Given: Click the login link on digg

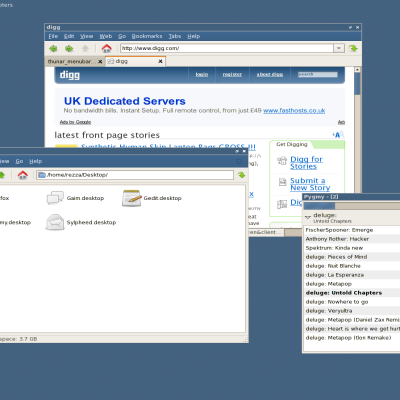Looking at the screenshot, I should 202,74.
